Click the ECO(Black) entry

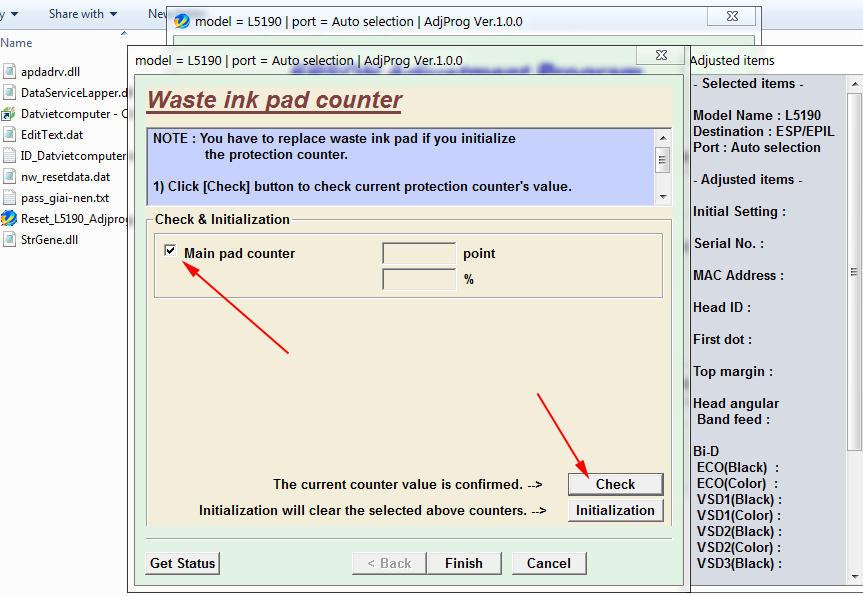coord(738,467)
